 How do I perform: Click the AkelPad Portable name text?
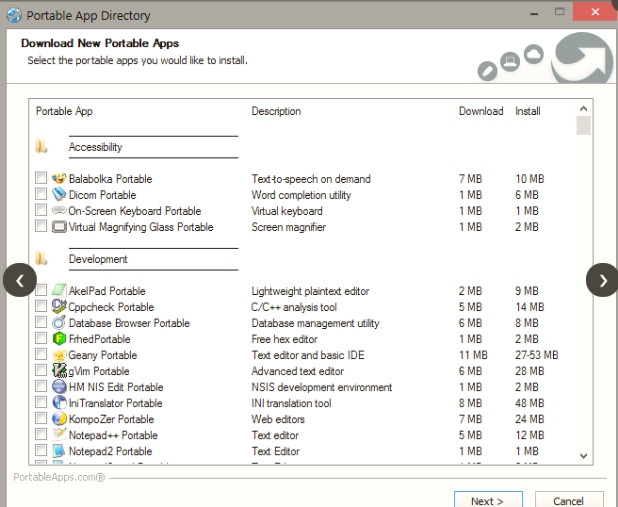[x=107, y=291]
